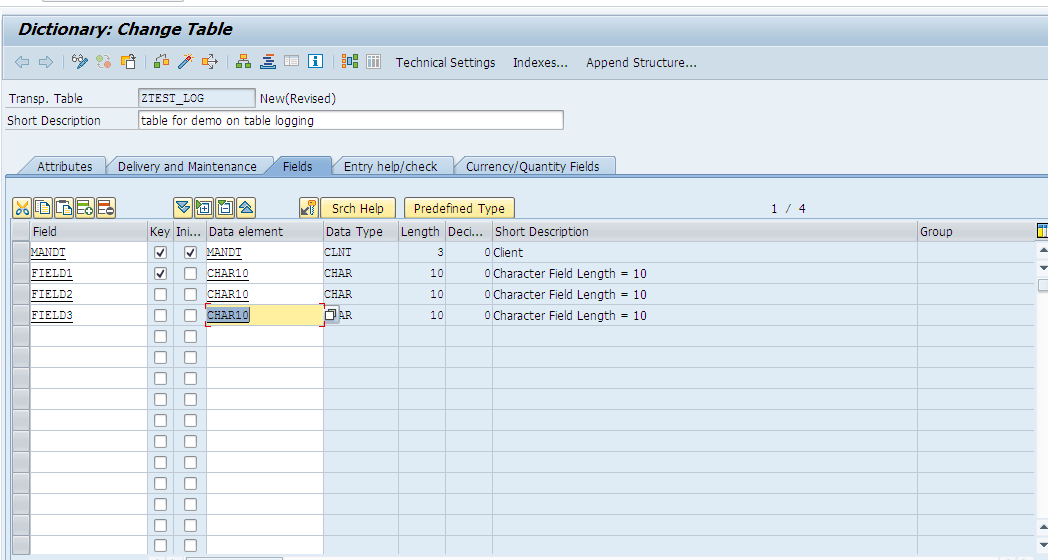
Task: Open the Indexes... option
Action: pos(540,62)
